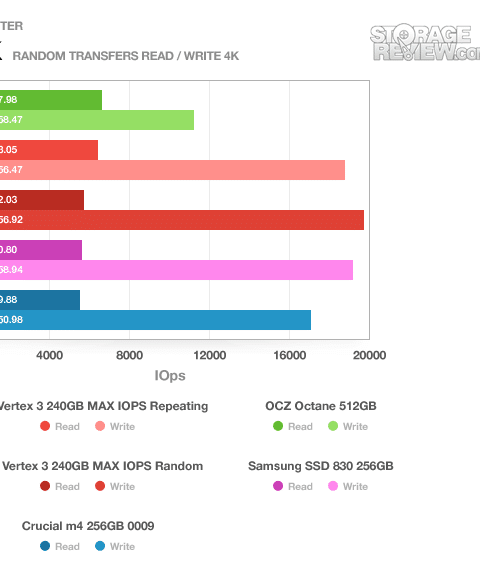Click the blue 50.98 write bar
This screenshot has height=580, width=480.
point(155,320)
